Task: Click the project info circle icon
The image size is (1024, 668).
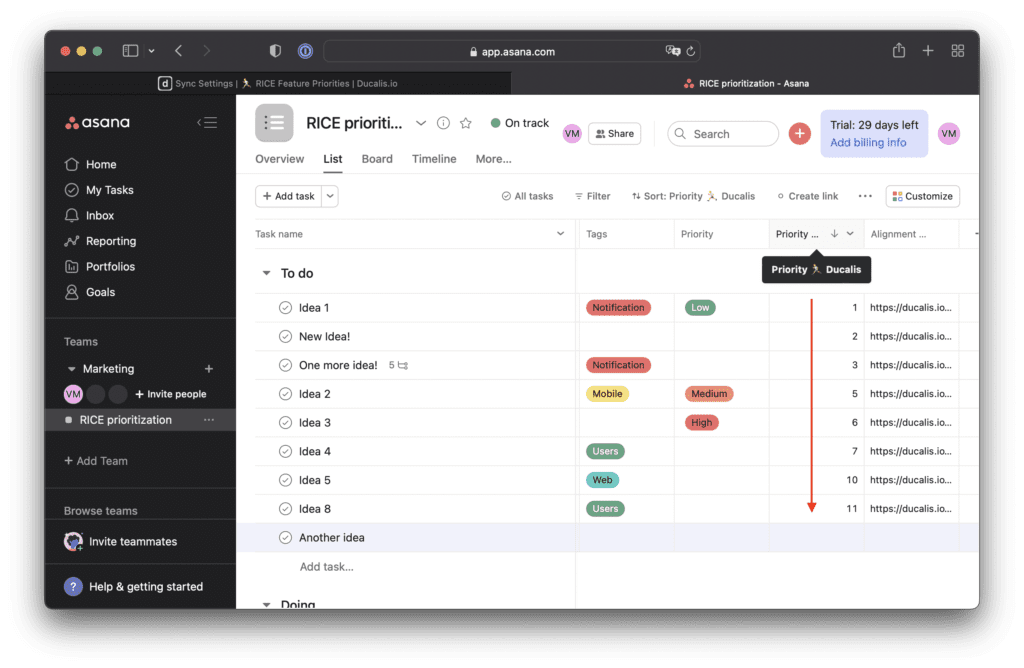Action: pyautogui.click(x=442, y=122)
